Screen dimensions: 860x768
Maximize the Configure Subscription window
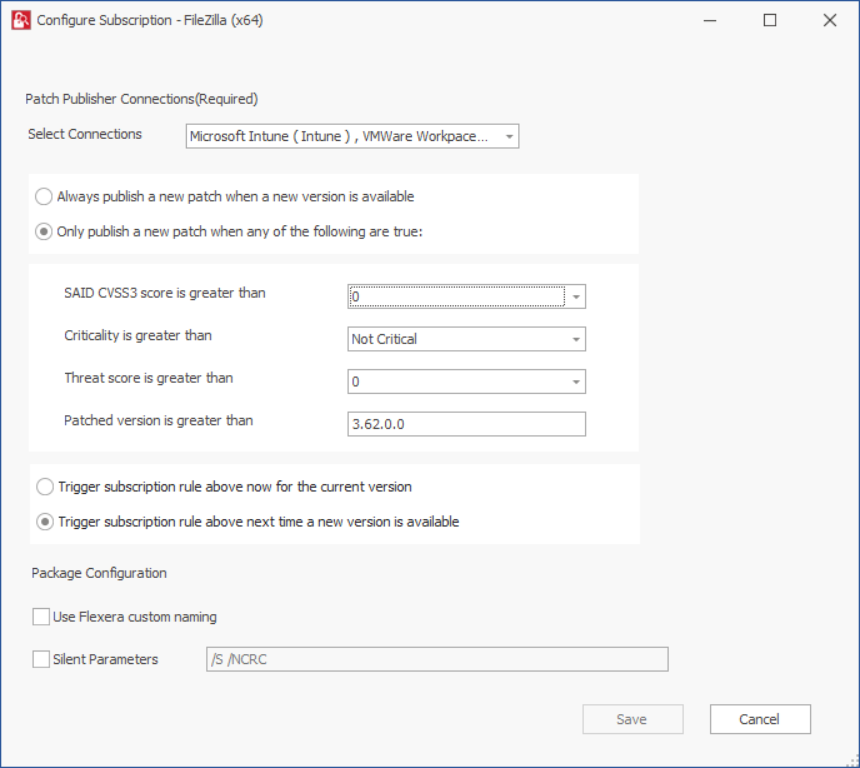click(770, 20)
